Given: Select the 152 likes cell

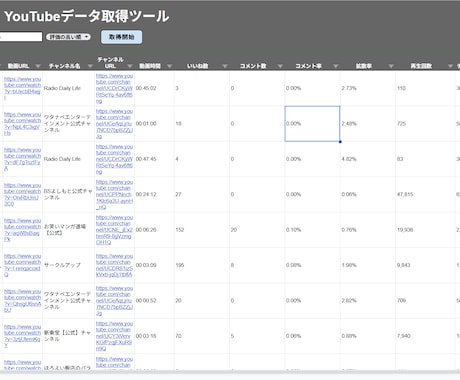Looking at the screenshot, I should 201,230.
